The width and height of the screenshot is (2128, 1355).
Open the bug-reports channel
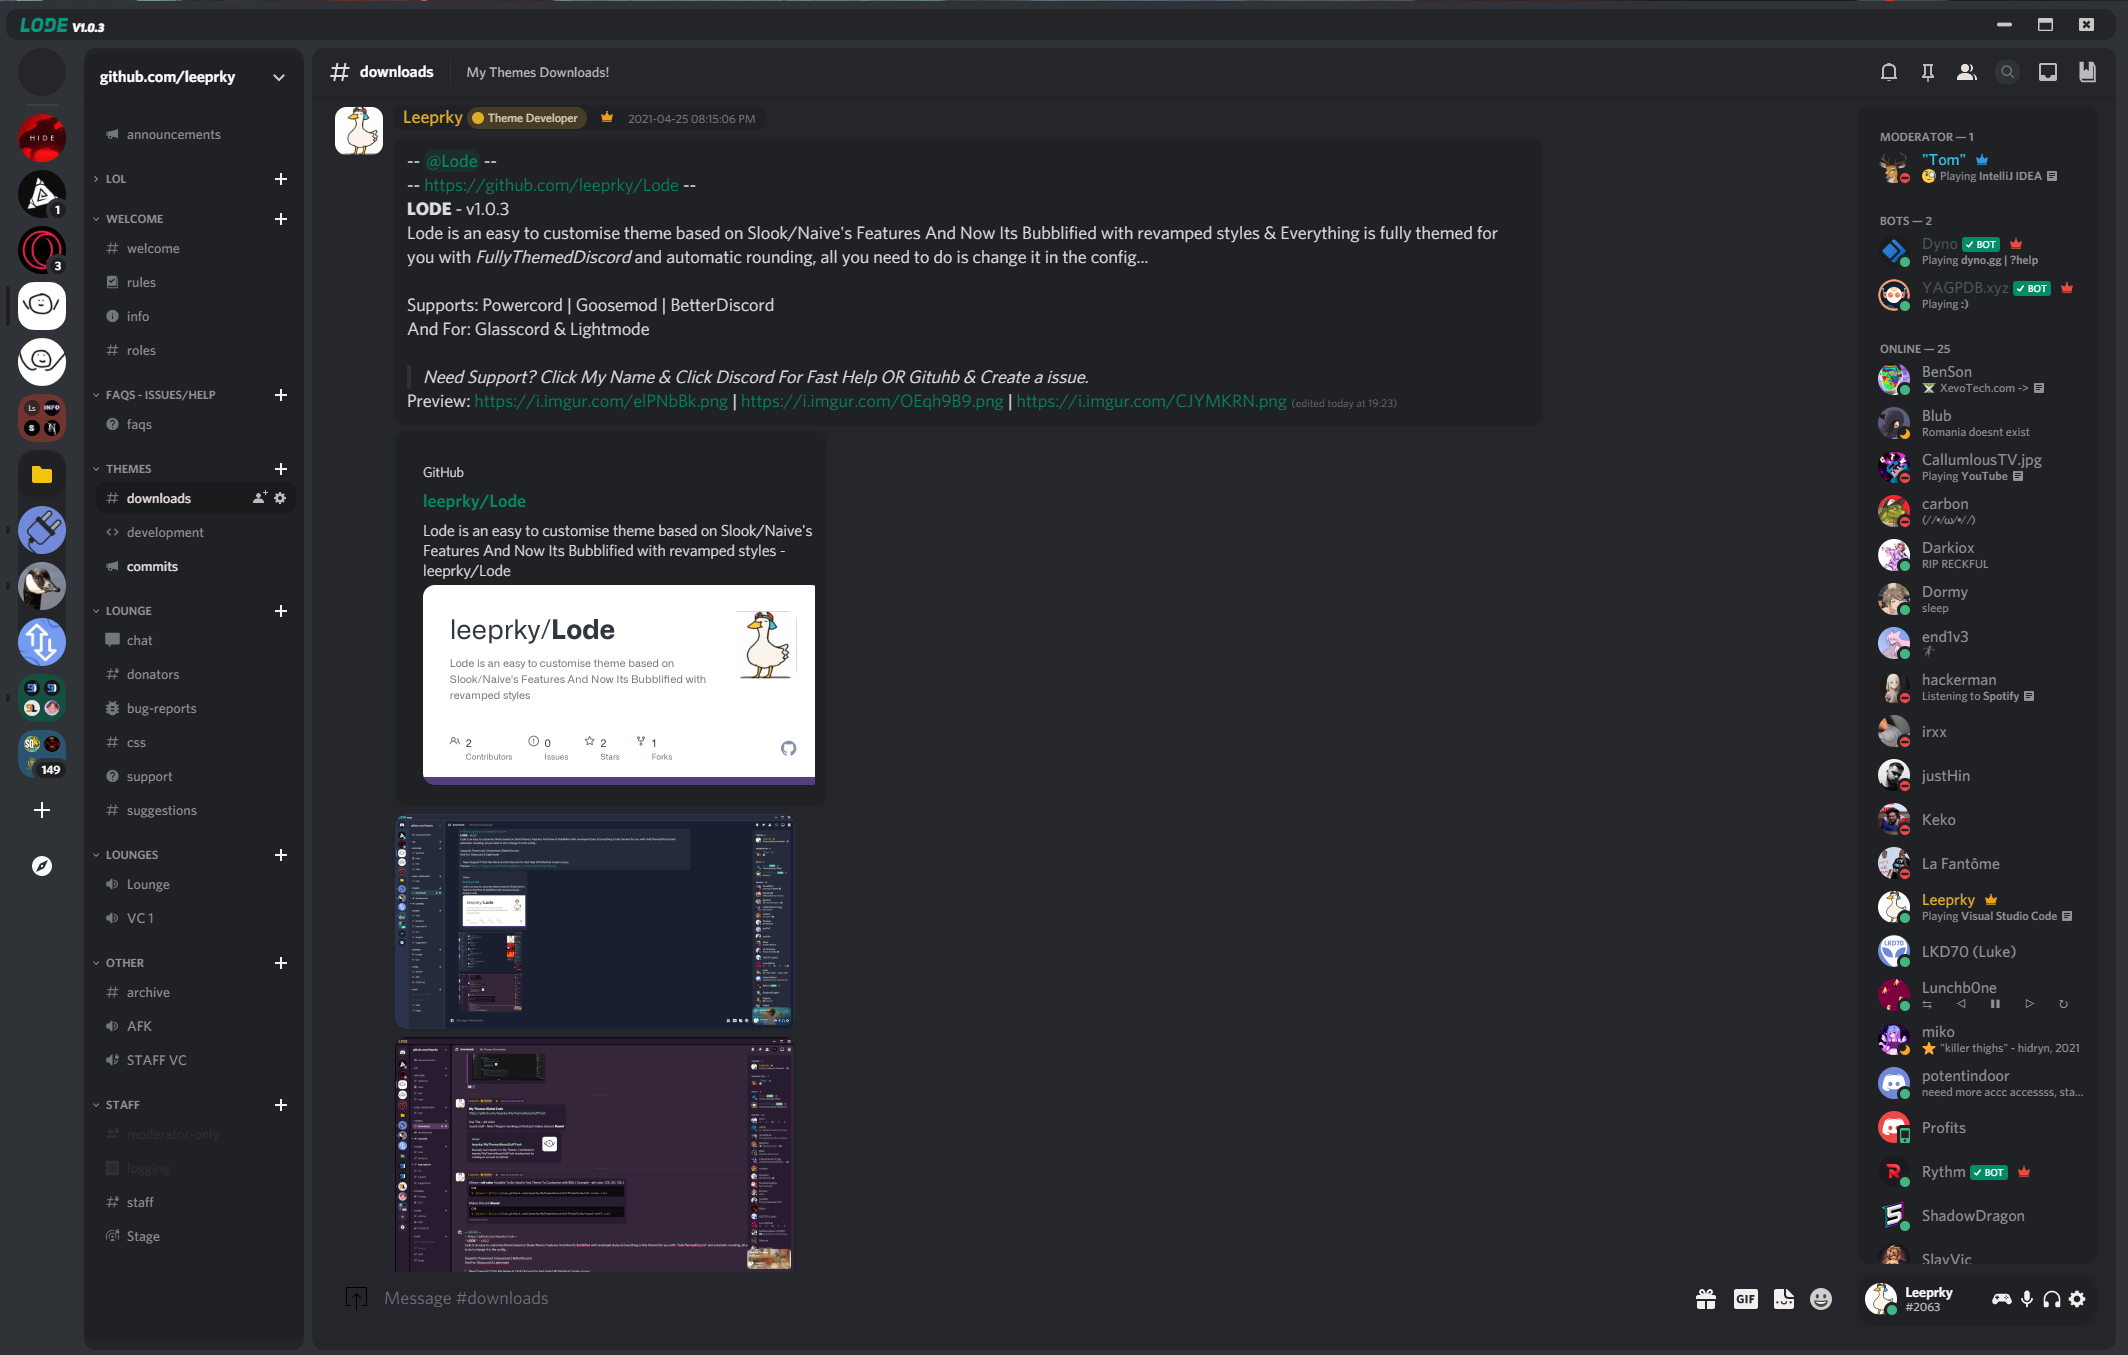coord(161,708)
